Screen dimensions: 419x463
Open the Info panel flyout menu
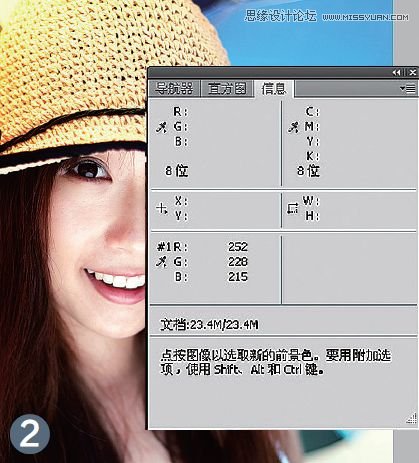coord(408,89)
